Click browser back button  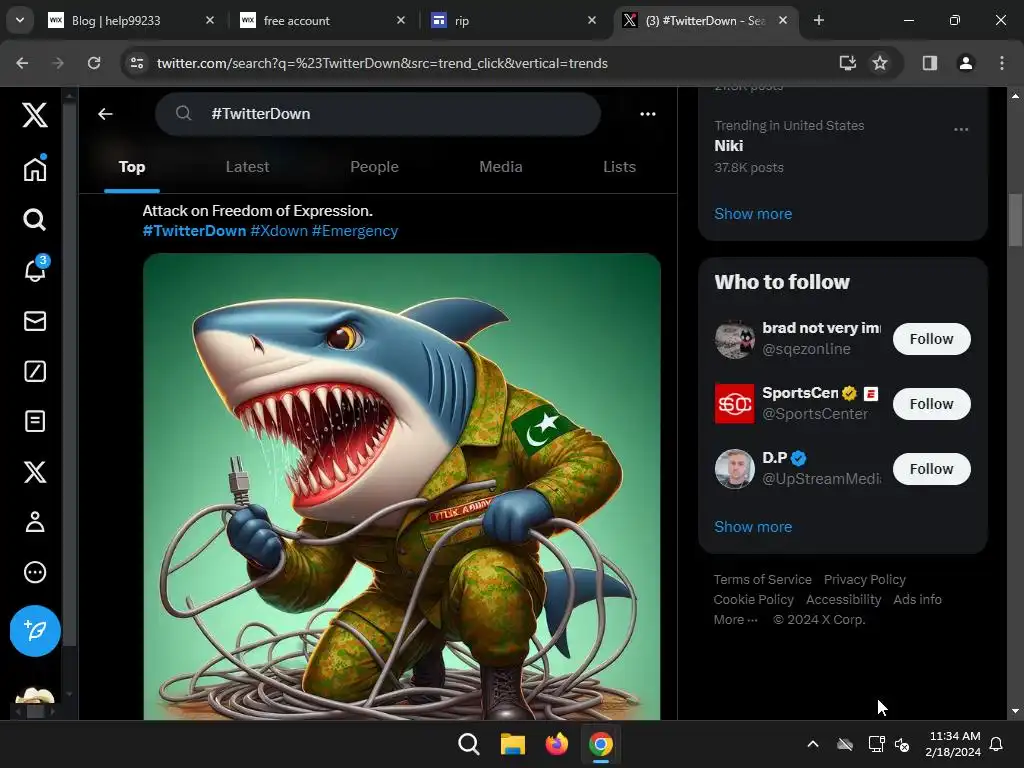click(x=22, y=63)
